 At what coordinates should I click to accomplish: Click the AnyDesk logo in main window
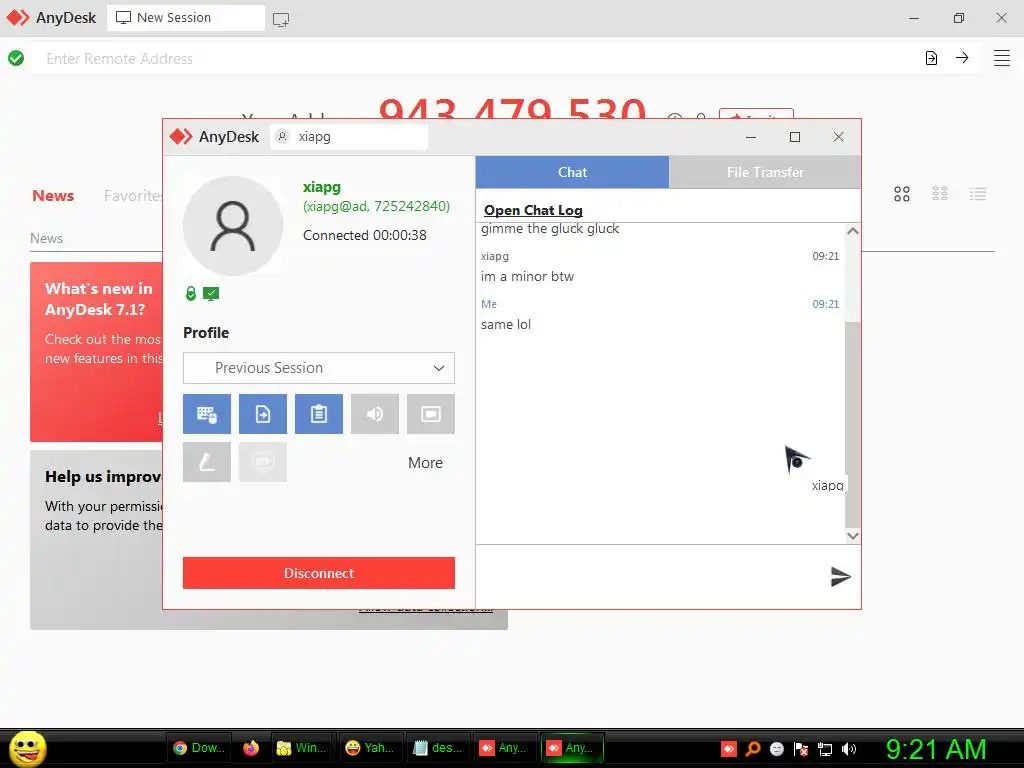click(x=18, y=18)
